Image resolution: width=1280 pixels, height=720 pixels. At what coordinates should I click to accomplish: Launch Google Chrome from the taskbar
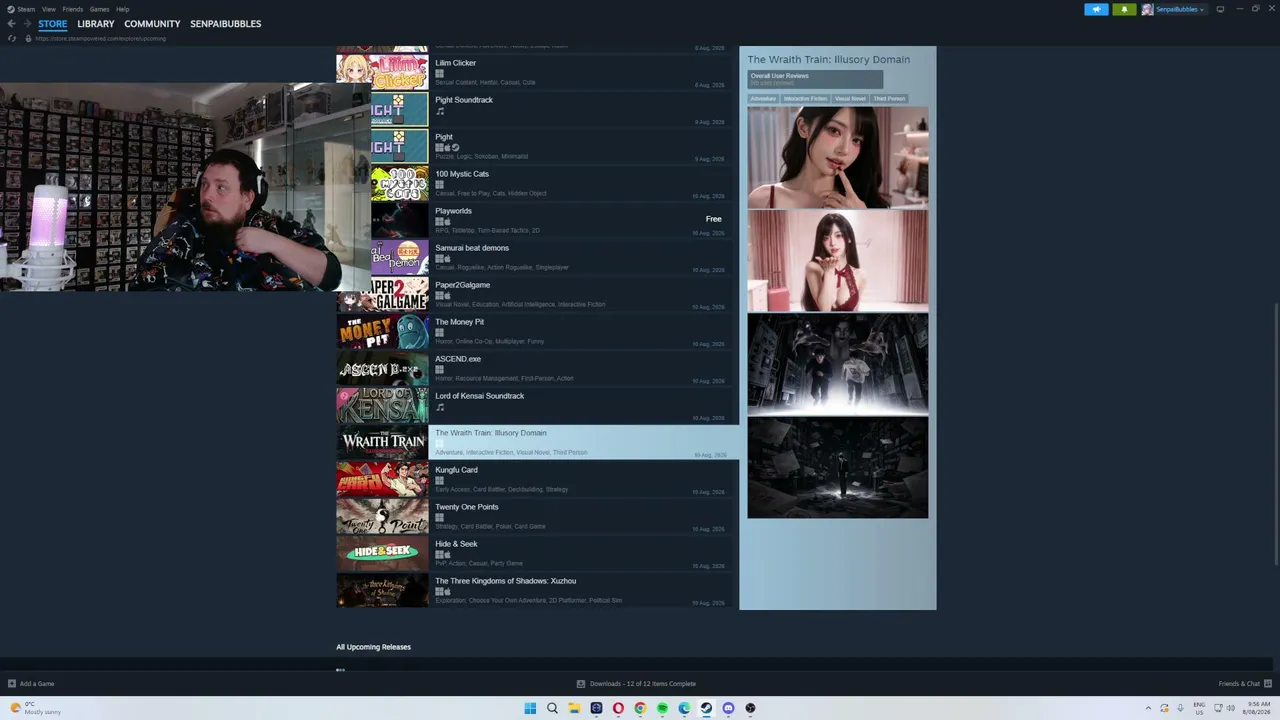[x=640, y=708]
